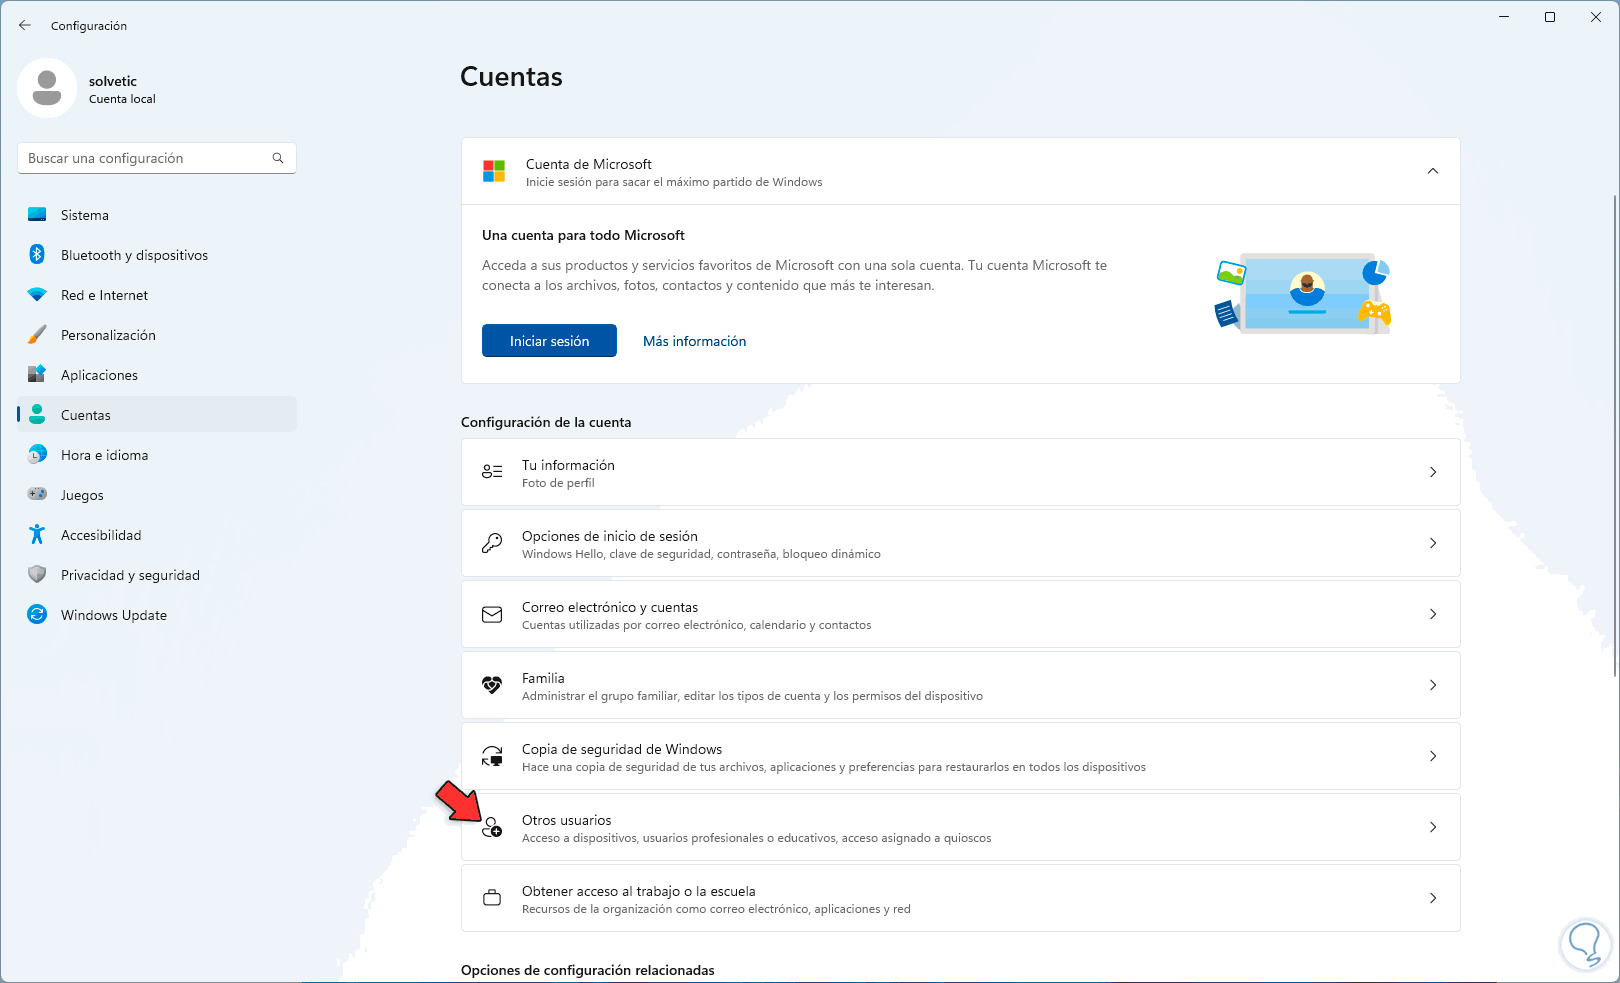Close the Configuración window
The height and width of the screenshot is (983, 1620).
tap(1596, 17)
